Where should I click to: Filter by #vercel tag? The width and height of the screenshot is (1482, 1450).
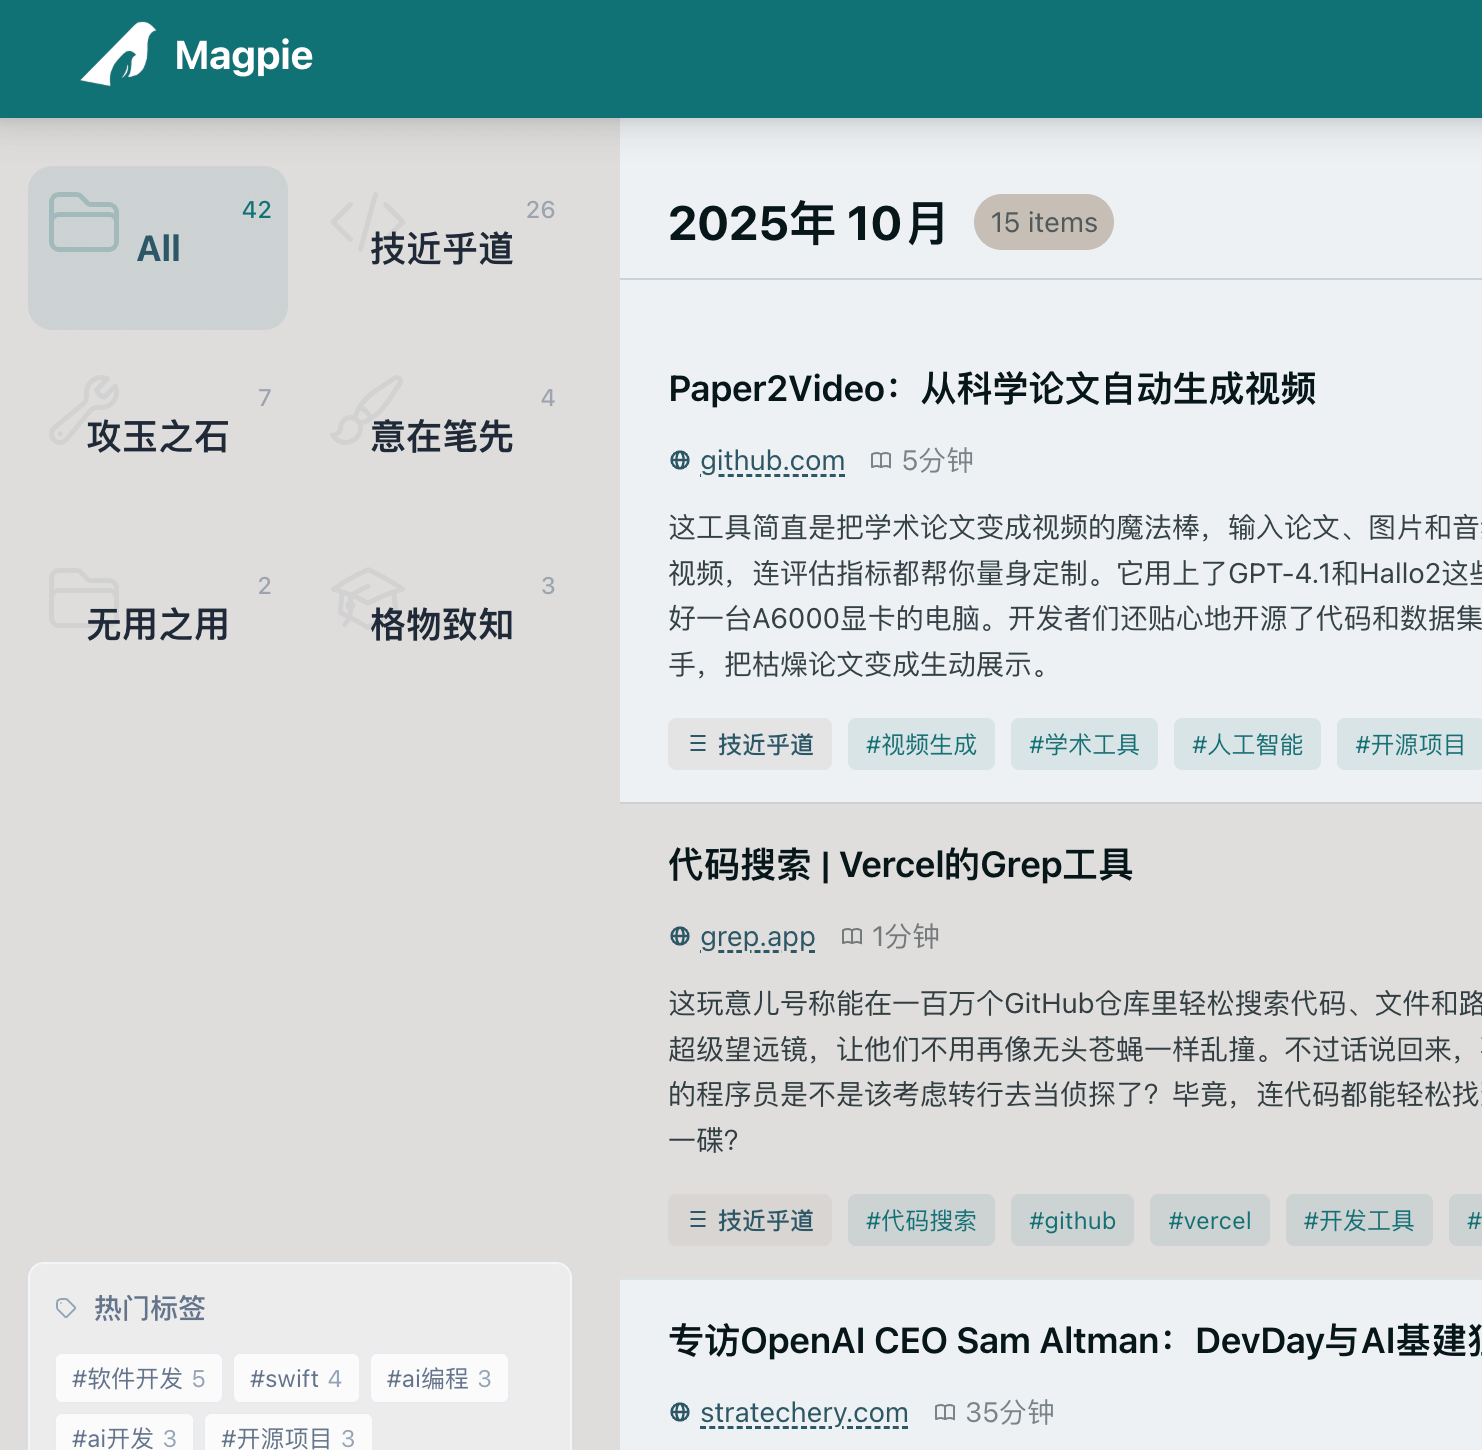coord(1209,1220)
